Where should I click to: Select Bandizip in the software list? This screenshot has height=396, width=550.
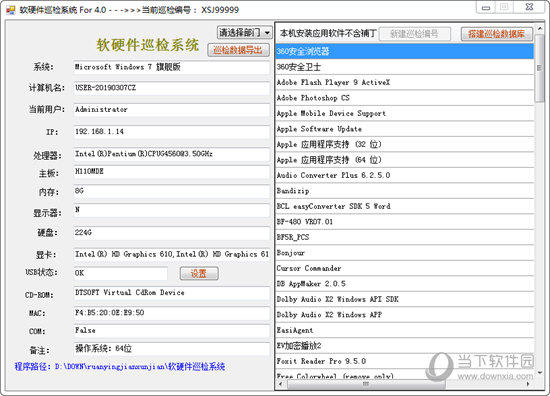pos(405,191)
